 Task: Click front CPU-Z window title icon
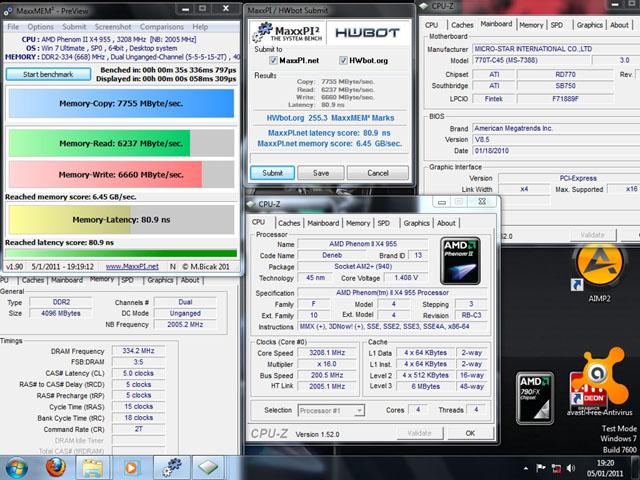(x=251, y=204)
